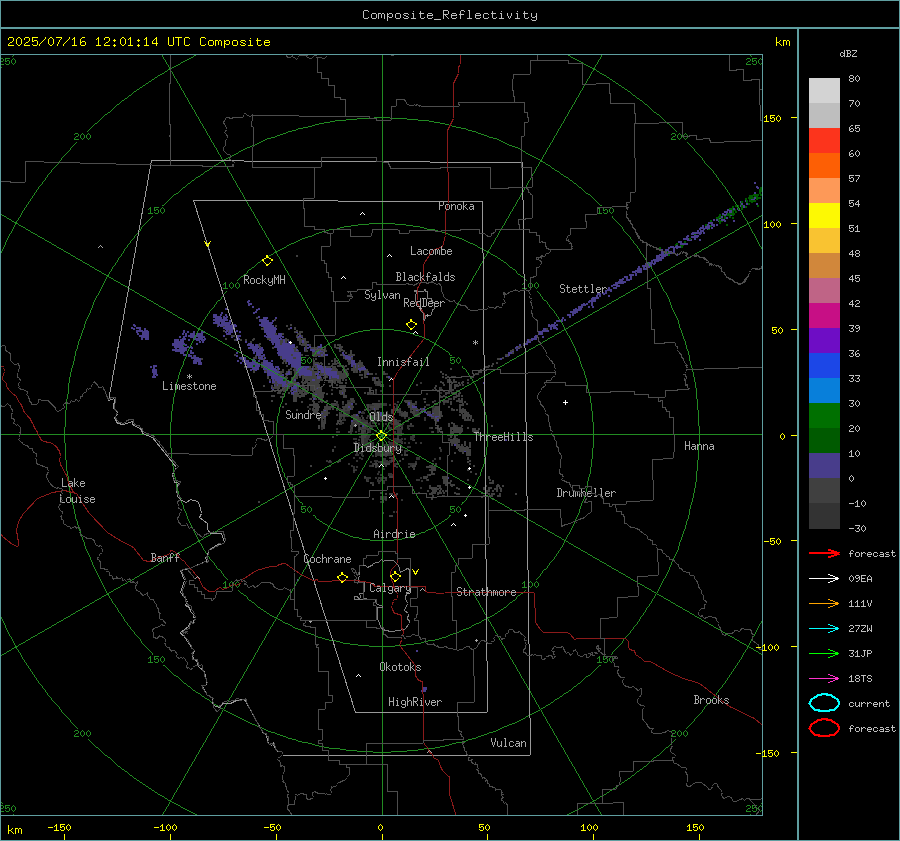
Task: Click the Airdrie city label
Action: point(394,534)
